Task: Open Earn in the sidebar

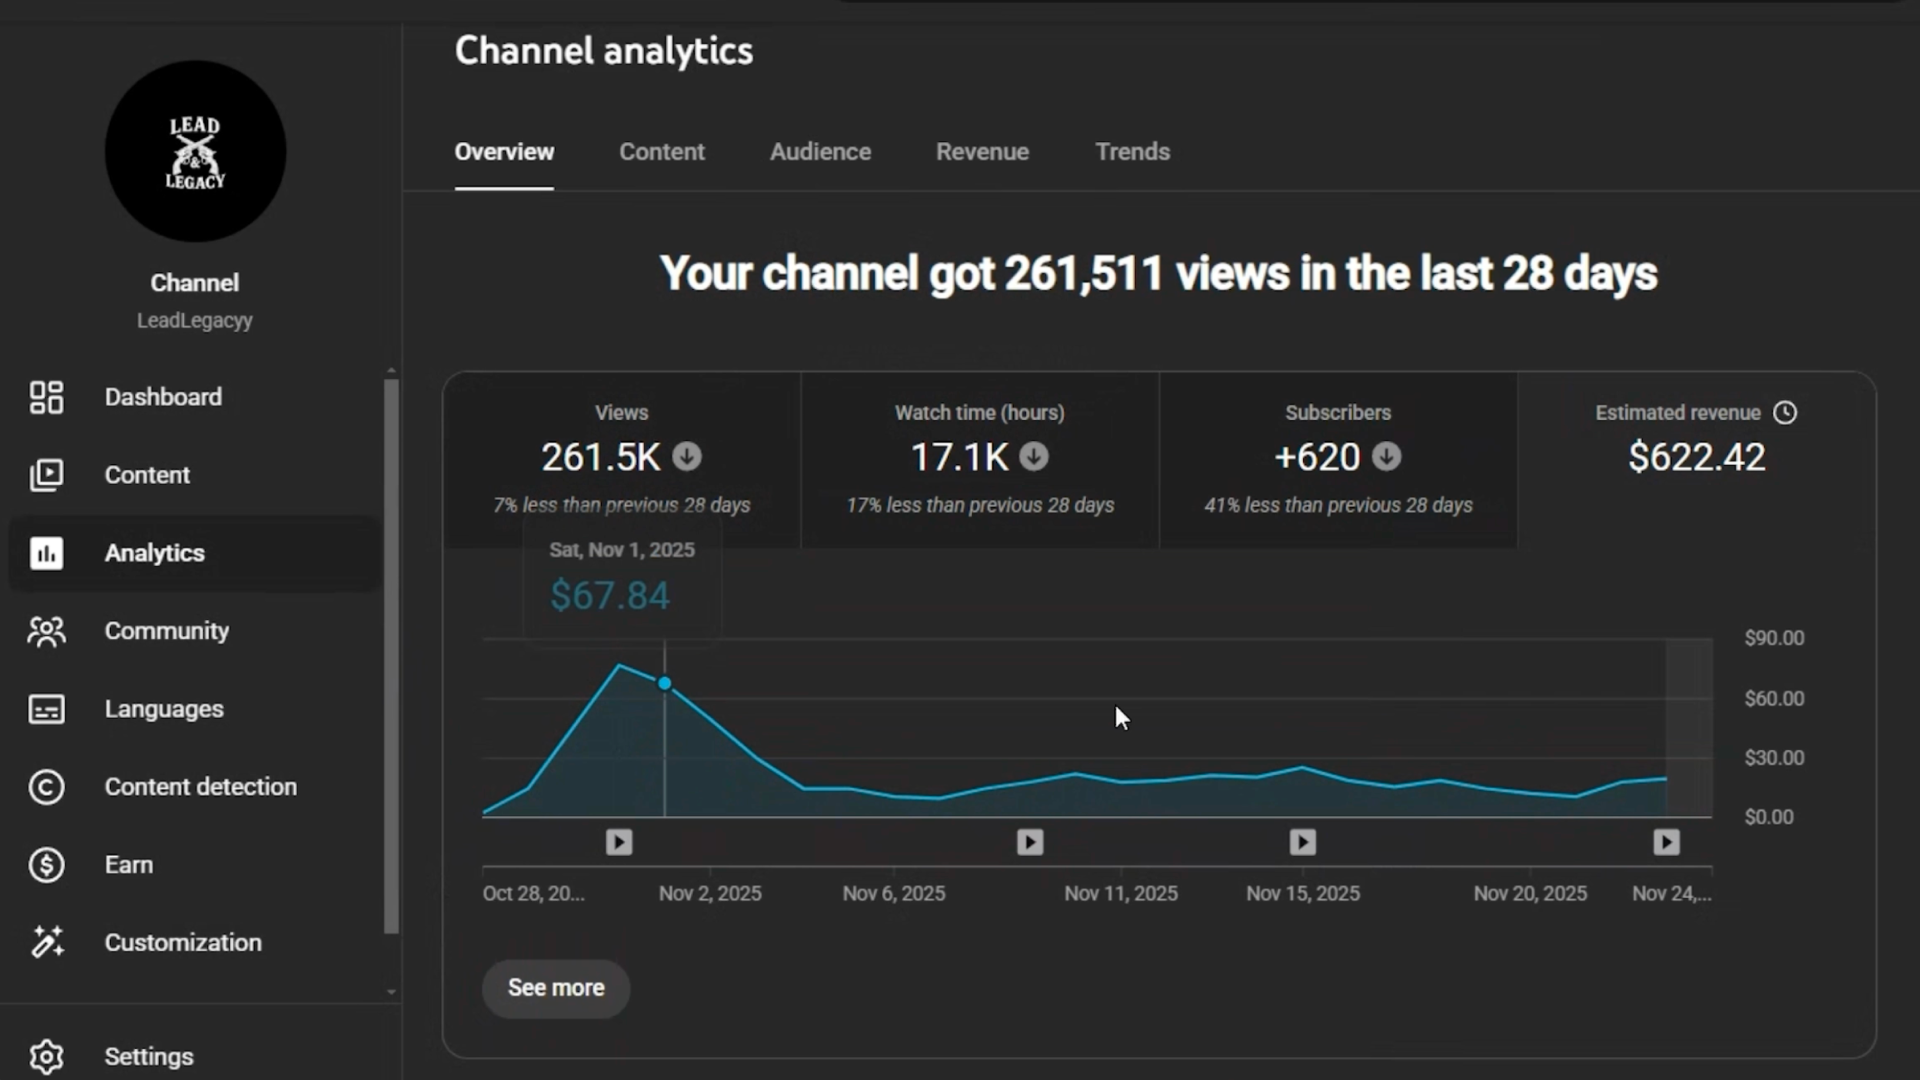Action: [195, 865]
